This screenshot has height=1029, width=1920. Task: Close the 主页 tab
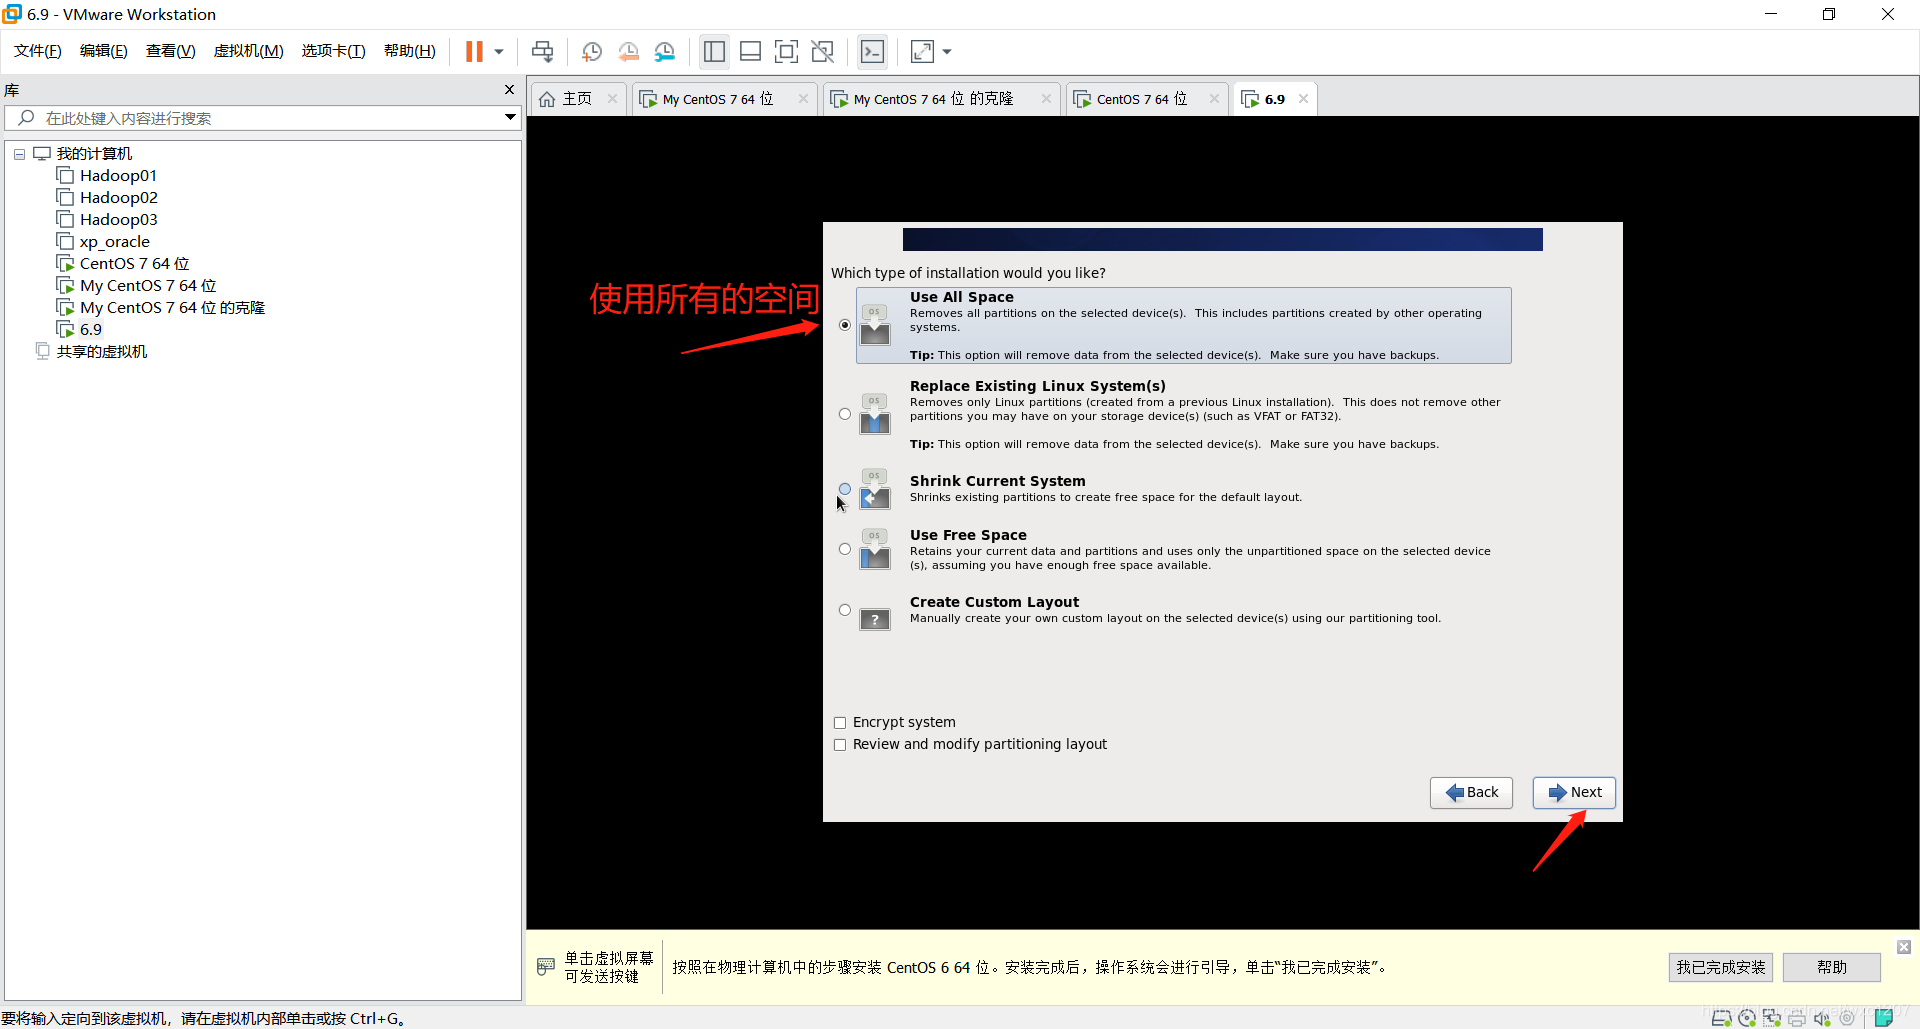click(x=612, y=99)
